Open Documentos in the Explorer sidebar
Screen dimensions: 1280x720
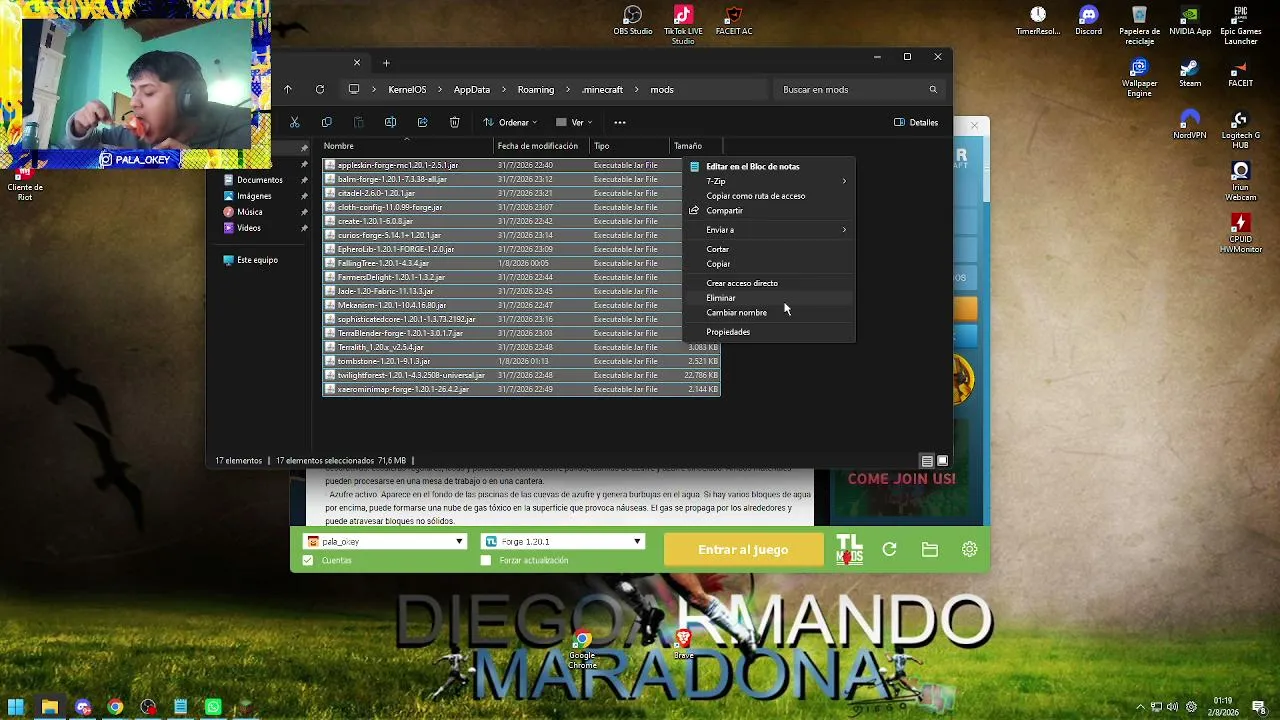coord(259,180)
